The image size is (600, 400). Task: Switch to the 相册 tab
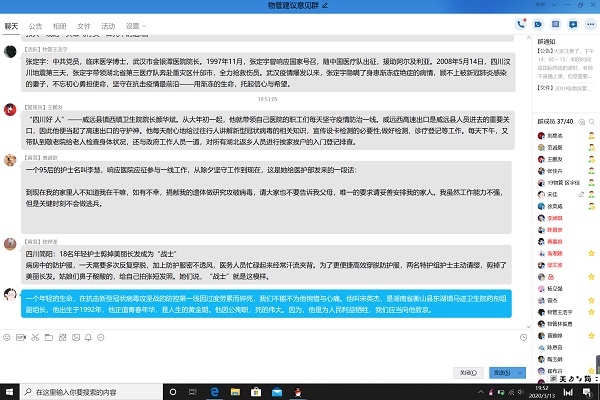pos(59,26)
